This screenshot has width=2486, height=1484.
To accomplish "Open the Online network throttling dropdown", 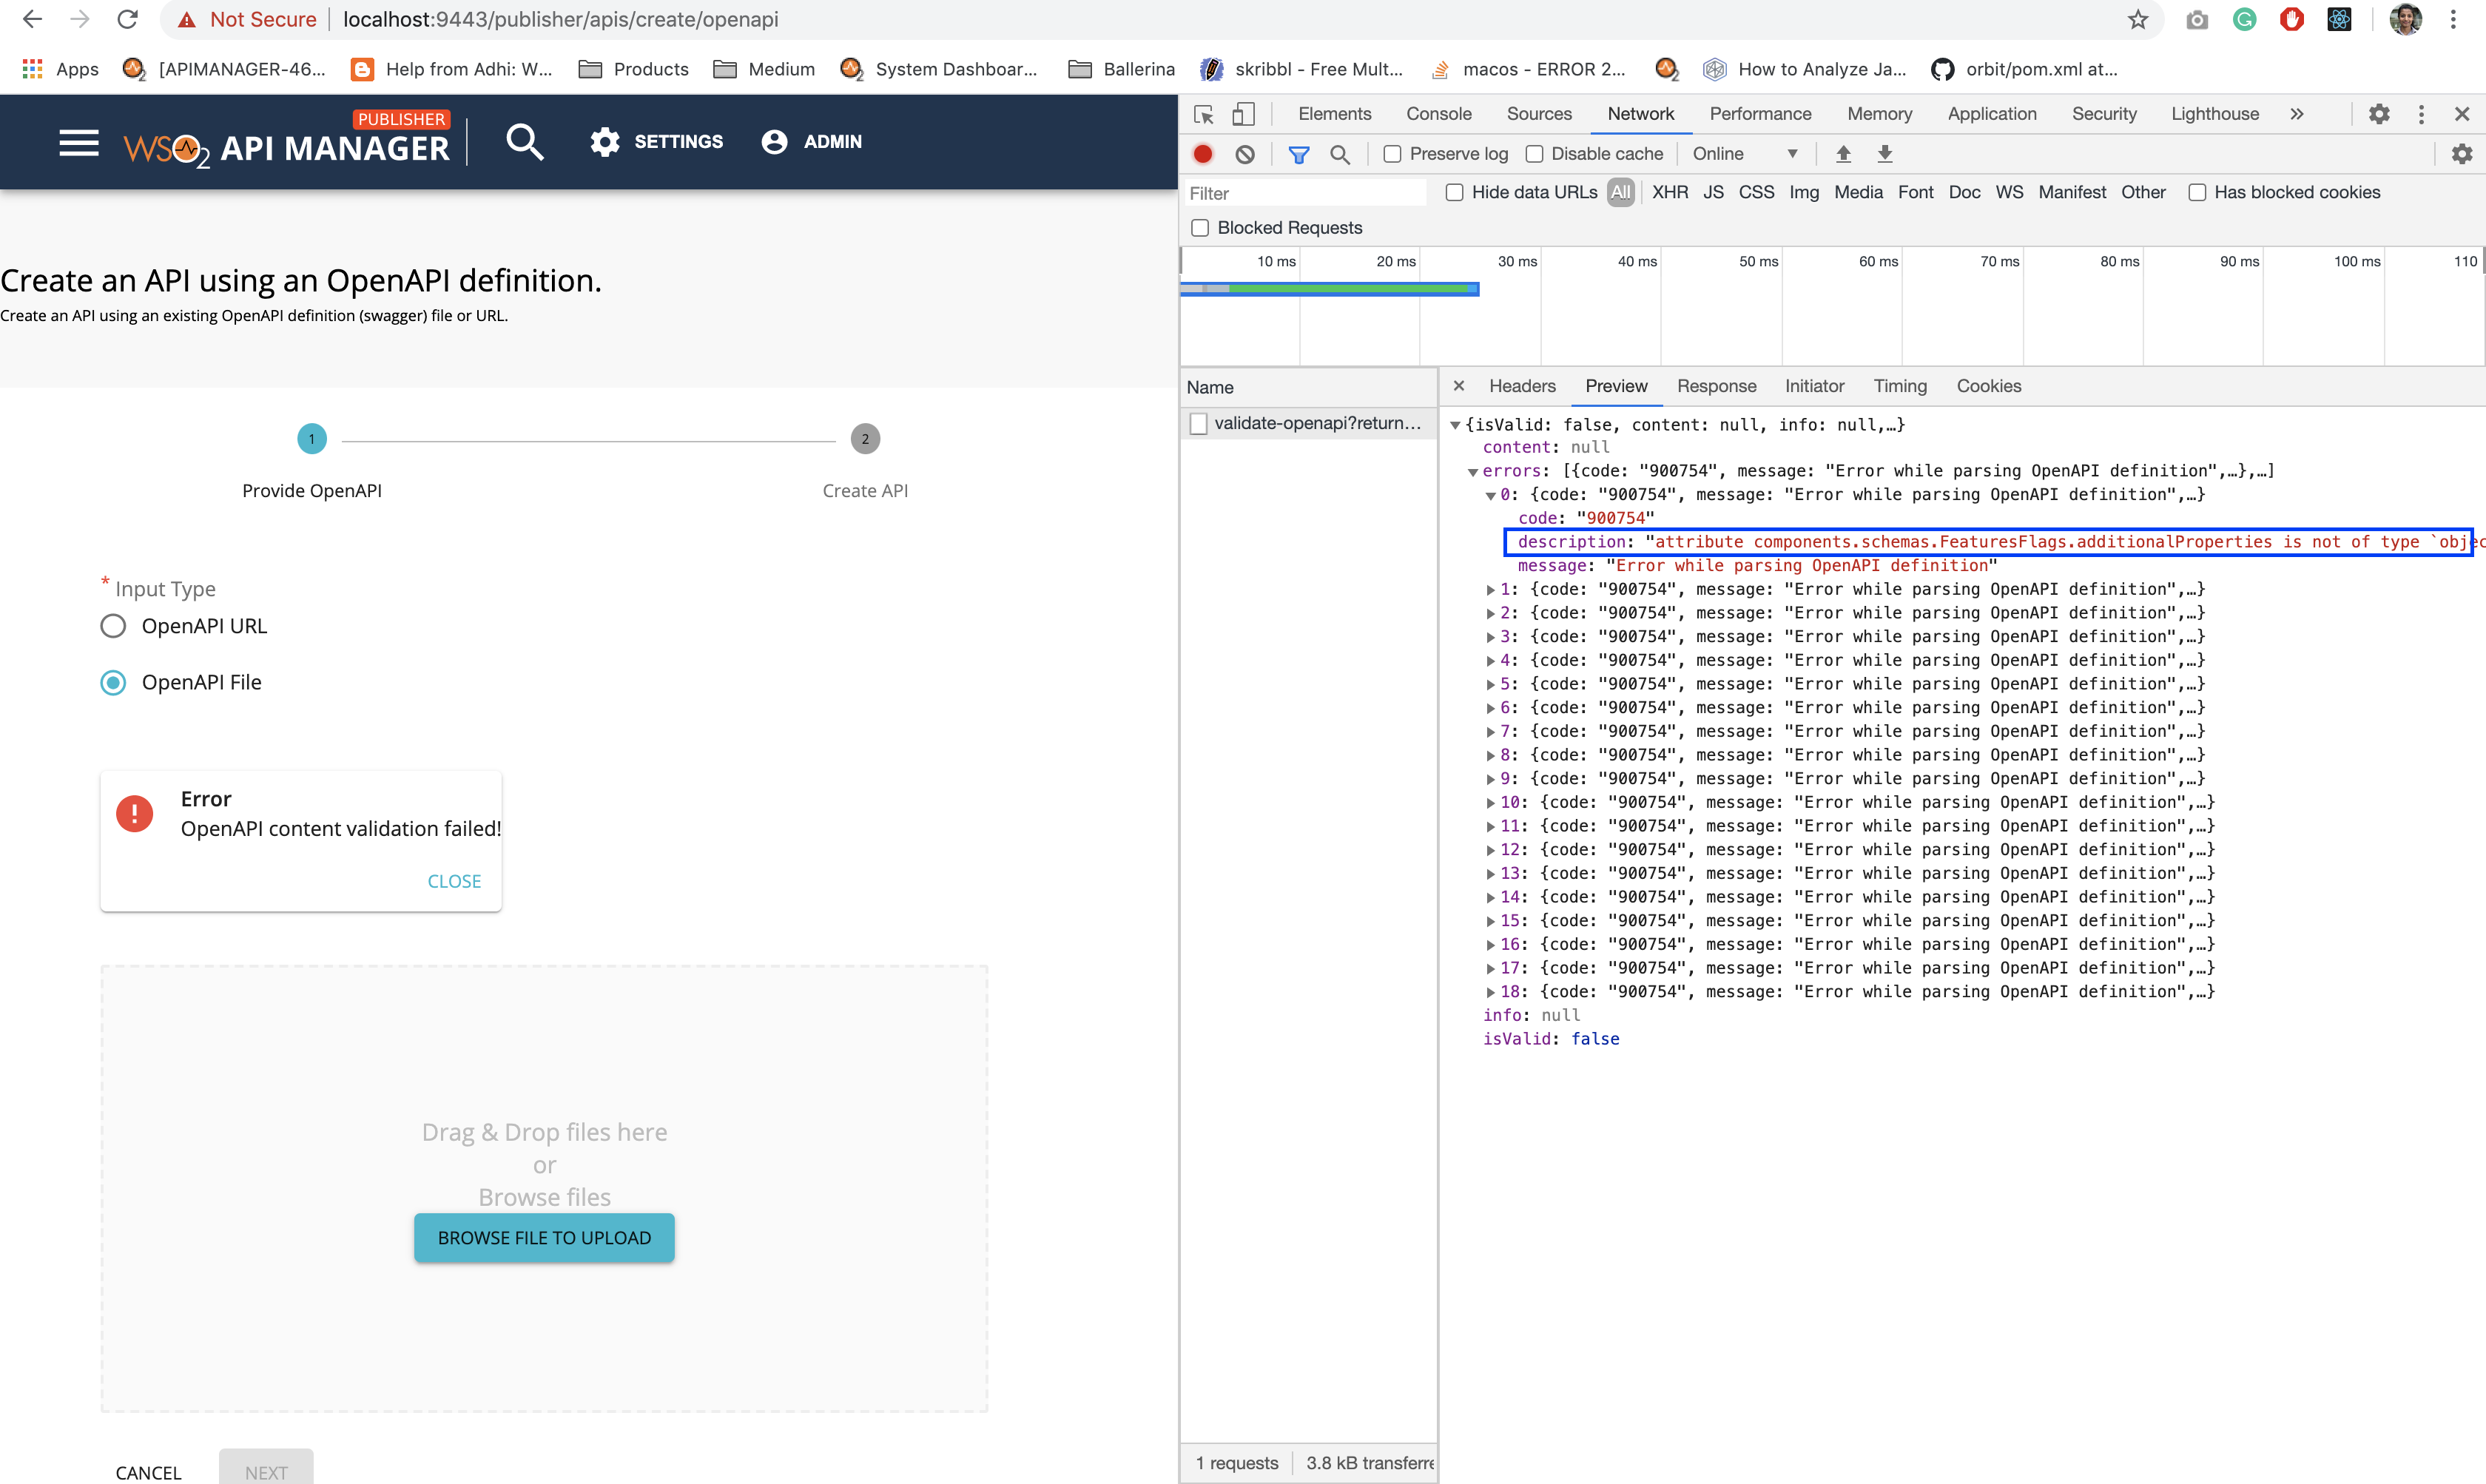I will tap(1746, 153).
